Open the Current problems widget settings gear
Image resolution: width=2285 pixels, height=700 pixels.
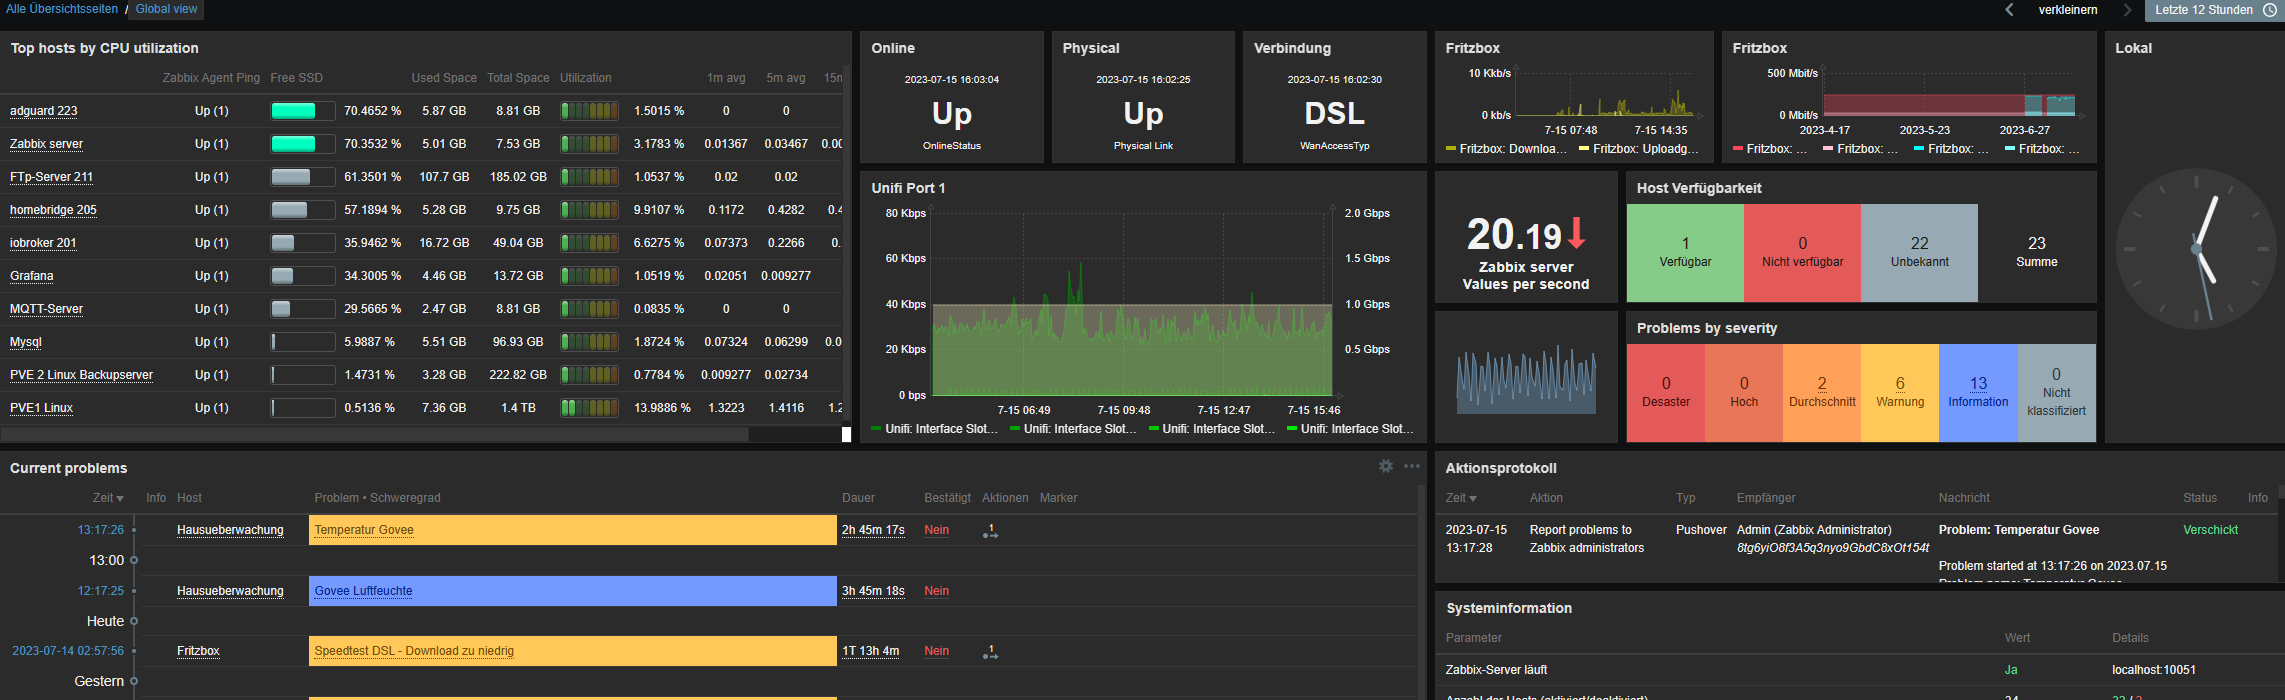pos(1385,466)
